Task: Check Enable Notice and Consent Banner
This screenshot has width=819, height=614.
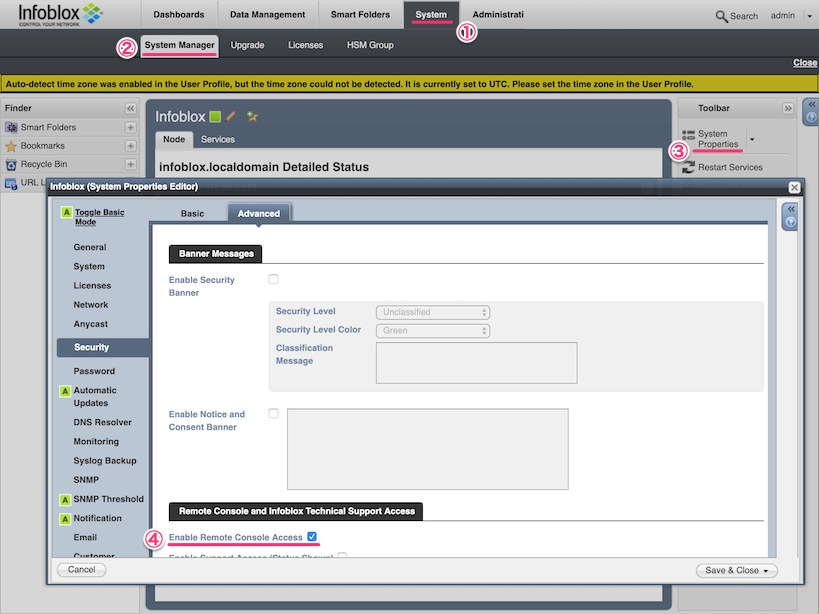Action: coord(274,413)
